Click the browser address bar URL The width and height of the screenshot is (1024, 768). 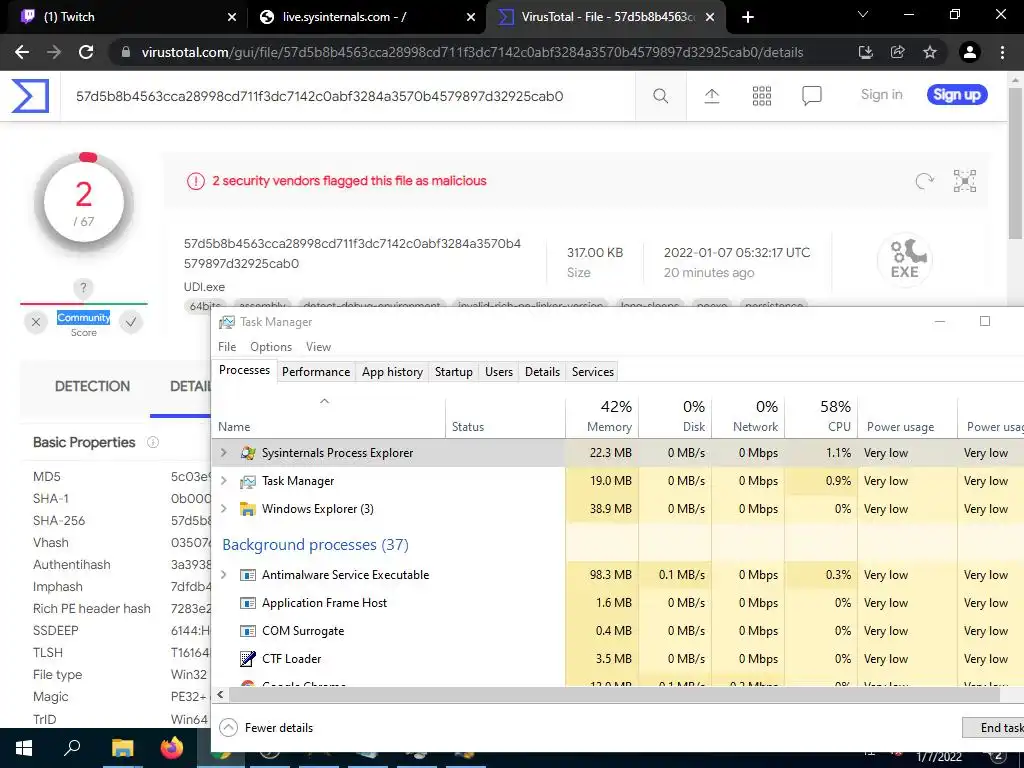tap(472, 52)
